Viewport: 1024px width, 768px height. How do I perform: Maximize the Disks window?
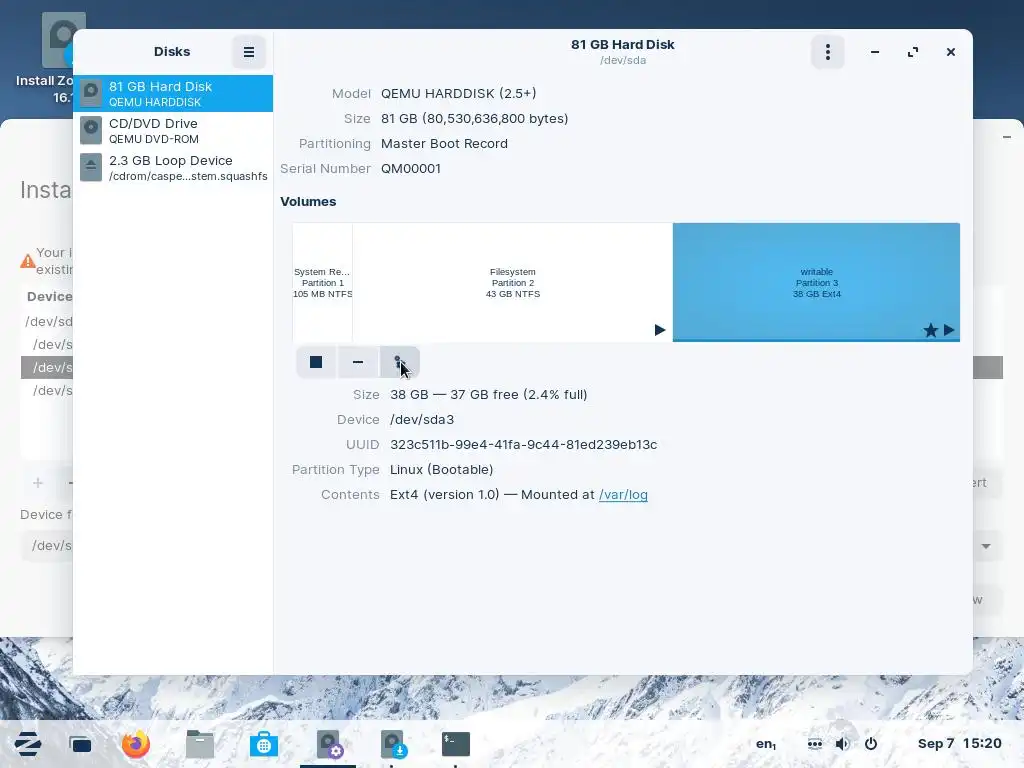(x=913, y=52)
